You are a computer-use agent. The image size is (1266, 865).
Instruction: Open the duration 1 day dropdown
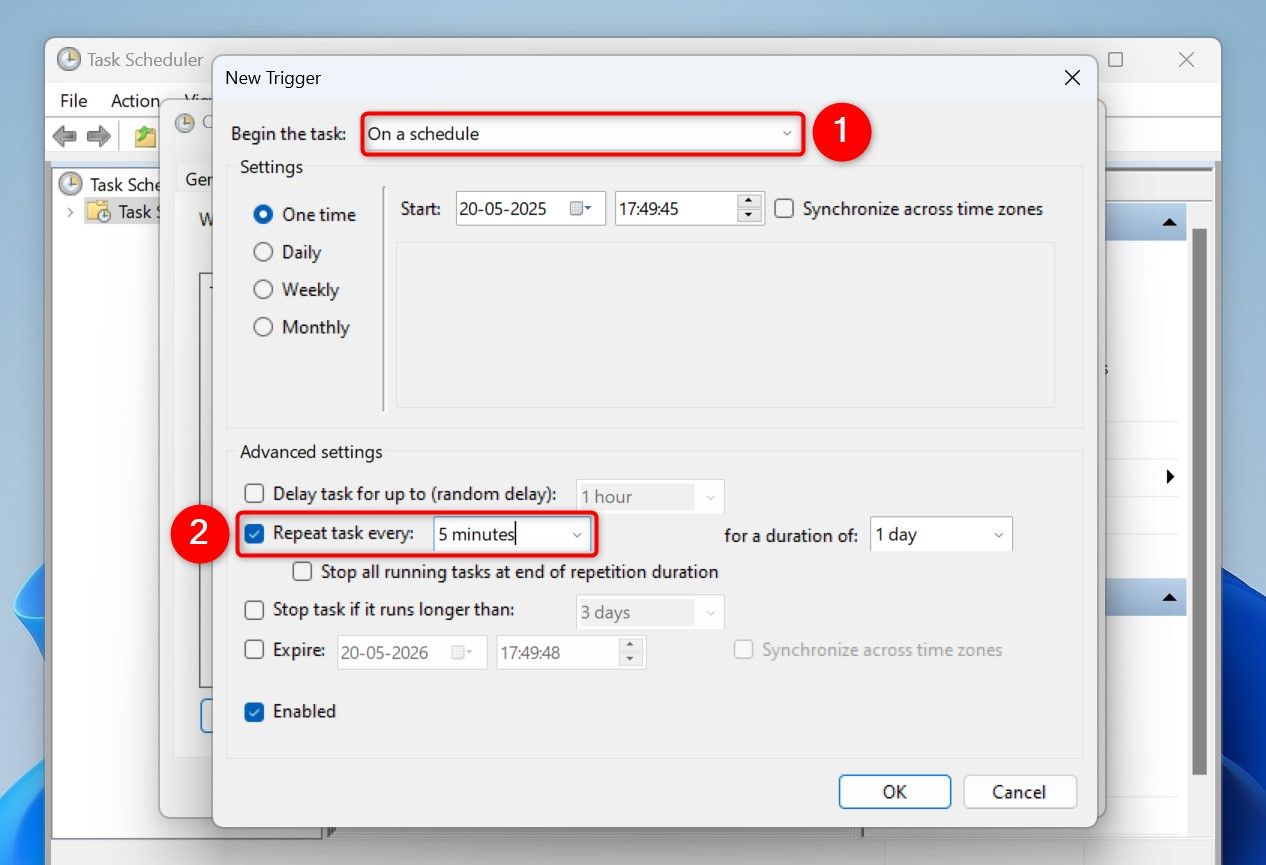997,535
